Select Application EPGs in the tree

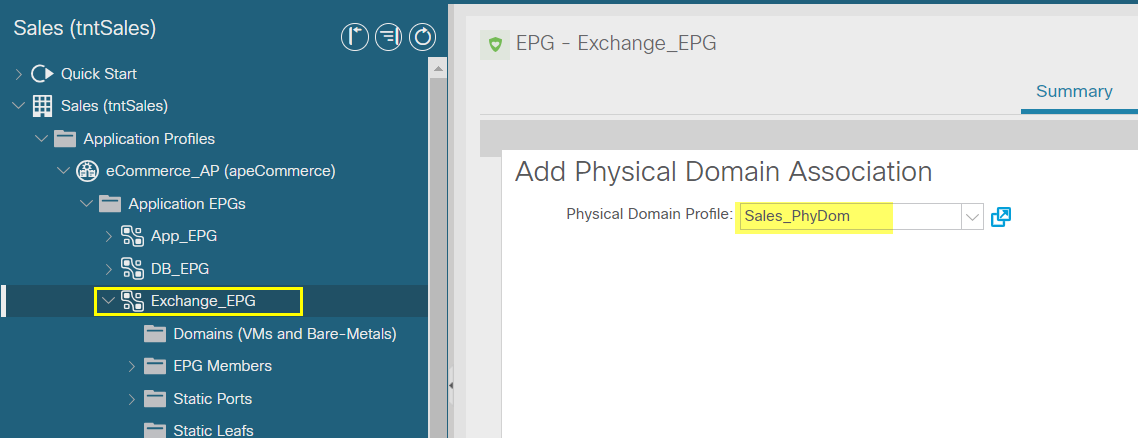(x=187, y=204)
